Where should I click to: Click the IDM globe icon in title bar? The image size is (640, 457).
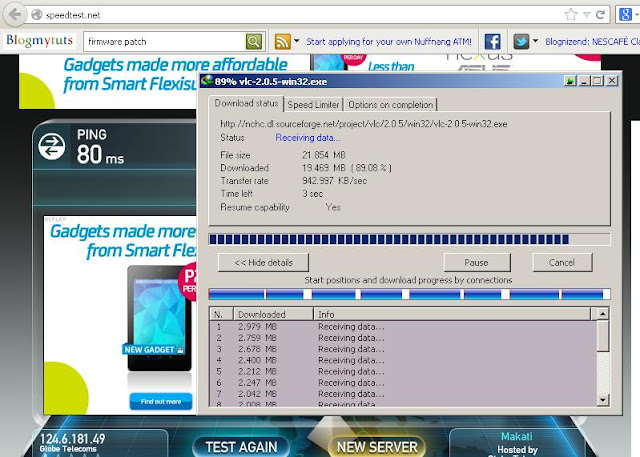click(207, 80)
